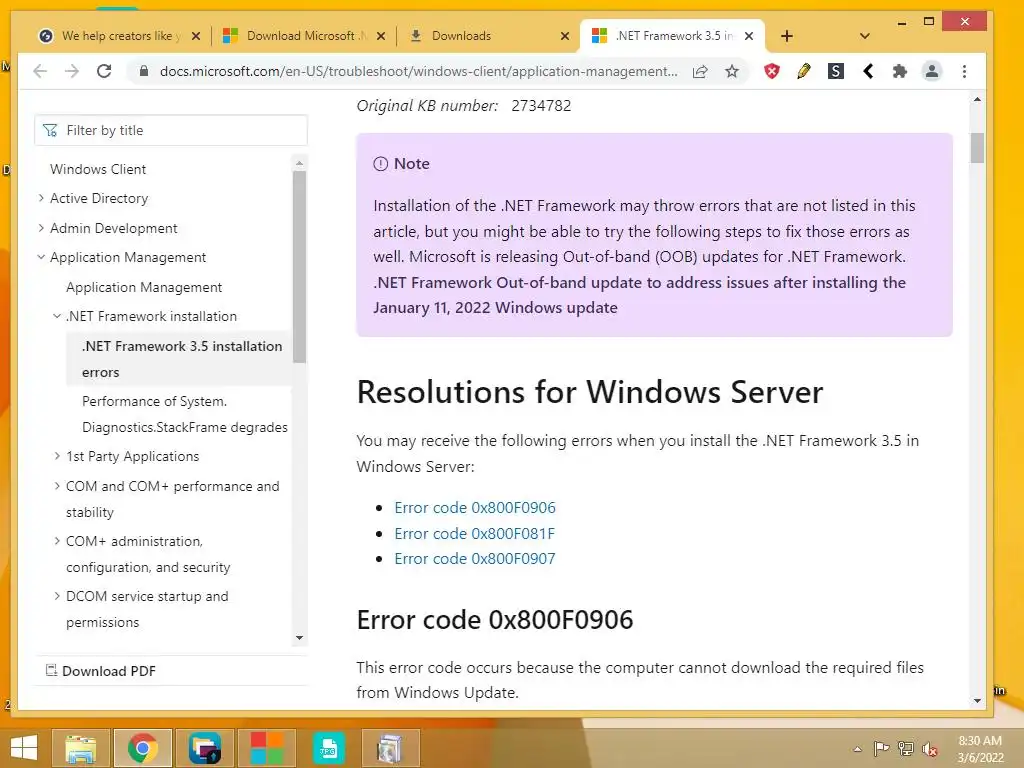1024x768 pixels.
Task: Close the Downloads tab
Action: click(565, 36)
